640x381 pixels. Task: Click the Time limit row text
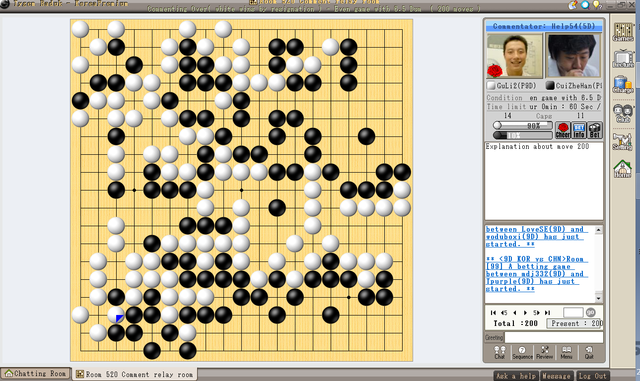coord(544,107)
